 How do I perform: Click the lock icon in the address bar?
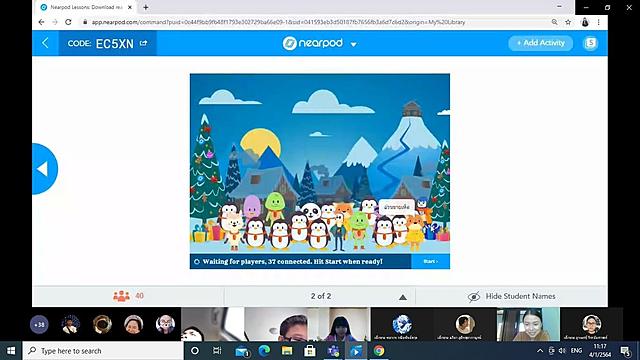(85, 22)
